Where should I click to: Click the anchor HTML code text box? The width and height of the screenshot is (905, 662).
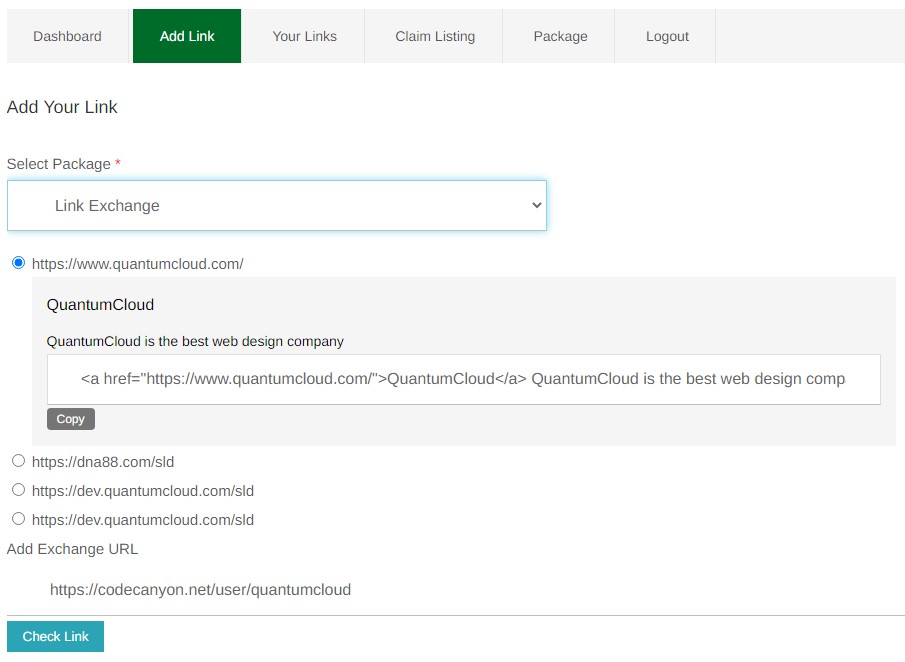(x=463, y=379)
